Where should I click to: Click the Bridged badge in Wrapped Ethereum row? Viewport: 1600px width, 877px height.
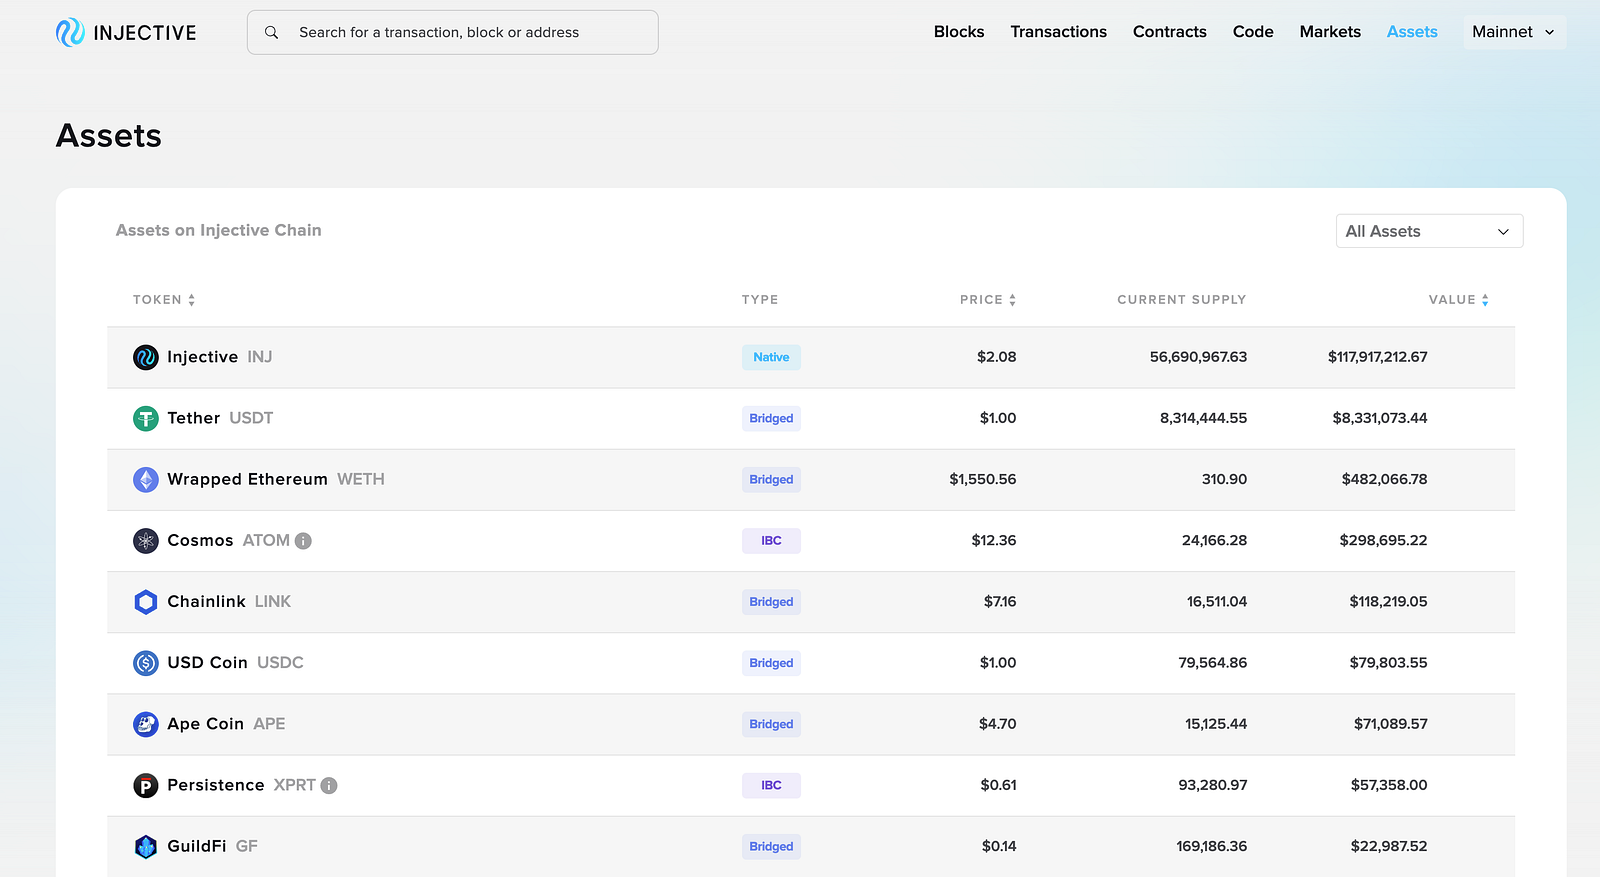[771, 480]
